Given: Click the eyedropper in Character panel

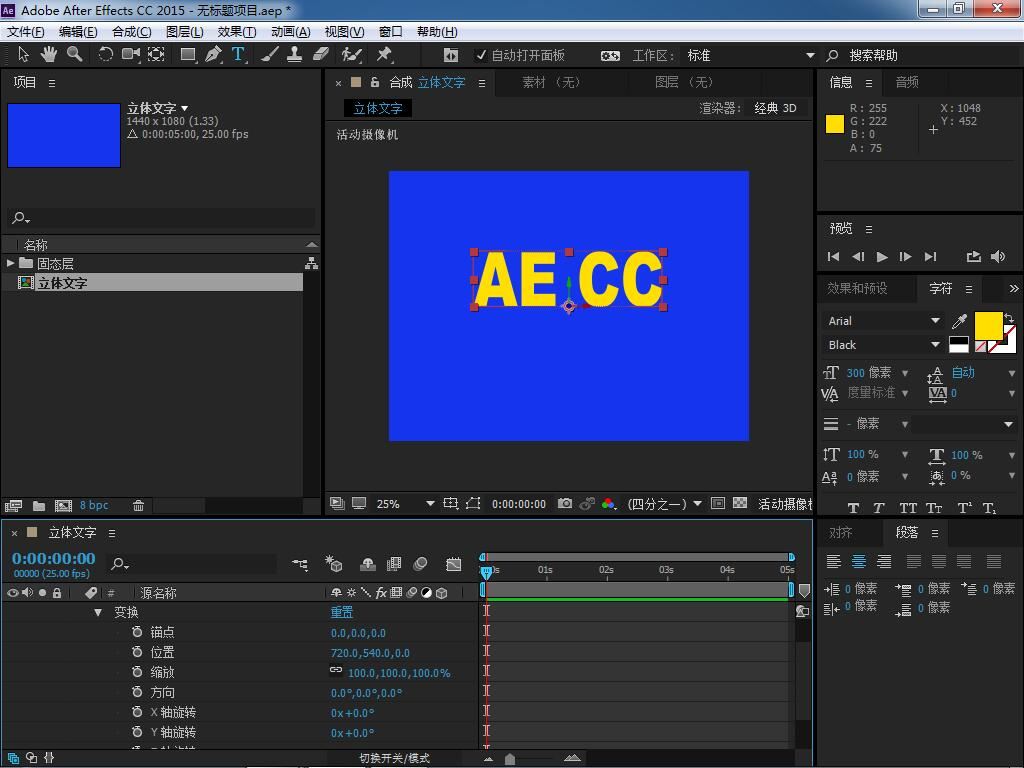Looking at the screenshot, I should coord(959,321).
